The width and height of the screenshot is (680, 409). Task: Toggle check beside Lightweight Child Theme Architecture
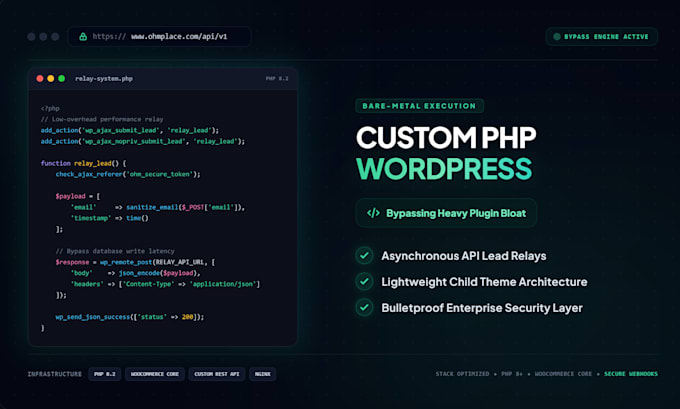pos(364,282)
